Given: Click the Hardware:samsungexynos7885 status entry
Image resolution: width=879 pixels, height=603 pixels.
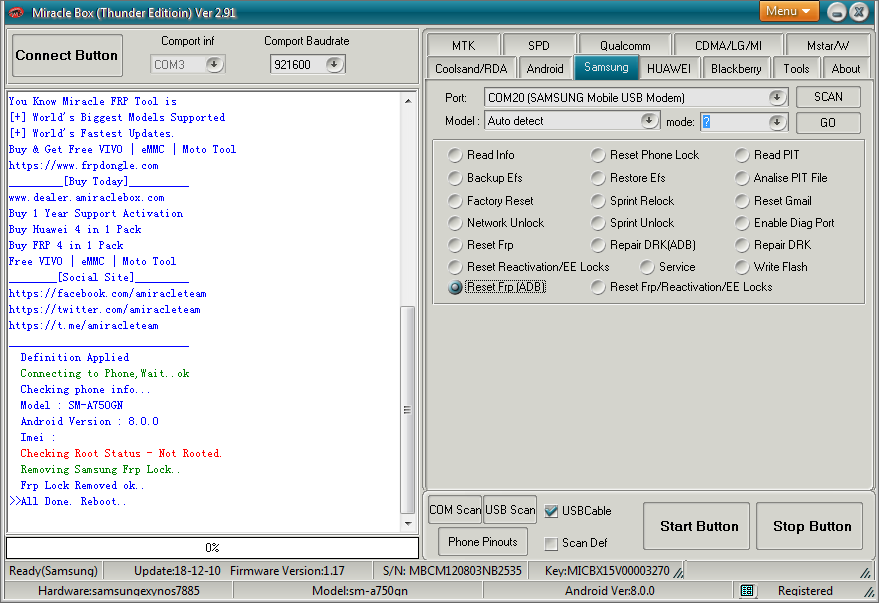Looking at the screenshot, I should tap(119, 590).
